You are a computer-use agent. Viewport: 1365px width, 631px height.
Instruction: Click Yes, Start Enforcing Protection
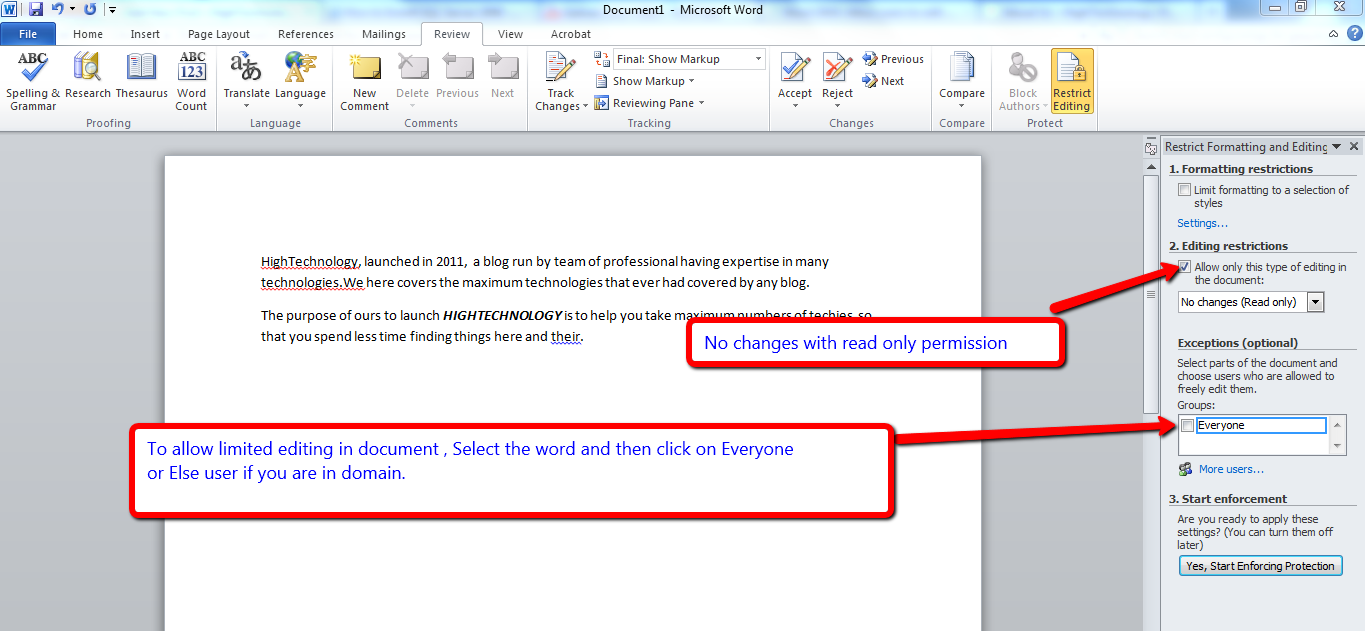tap(1260, 566)
